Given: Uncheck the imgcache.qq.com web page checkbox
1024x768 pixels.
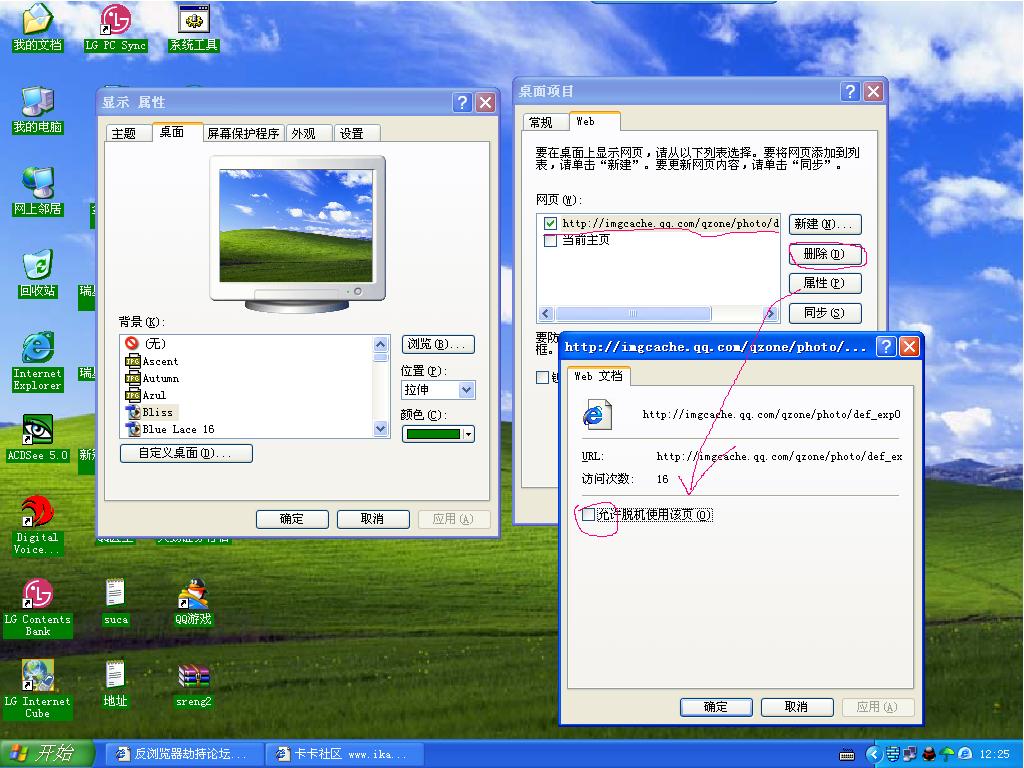Looking at the screenshot, I should pyautogui.click(x=550, y=223).
